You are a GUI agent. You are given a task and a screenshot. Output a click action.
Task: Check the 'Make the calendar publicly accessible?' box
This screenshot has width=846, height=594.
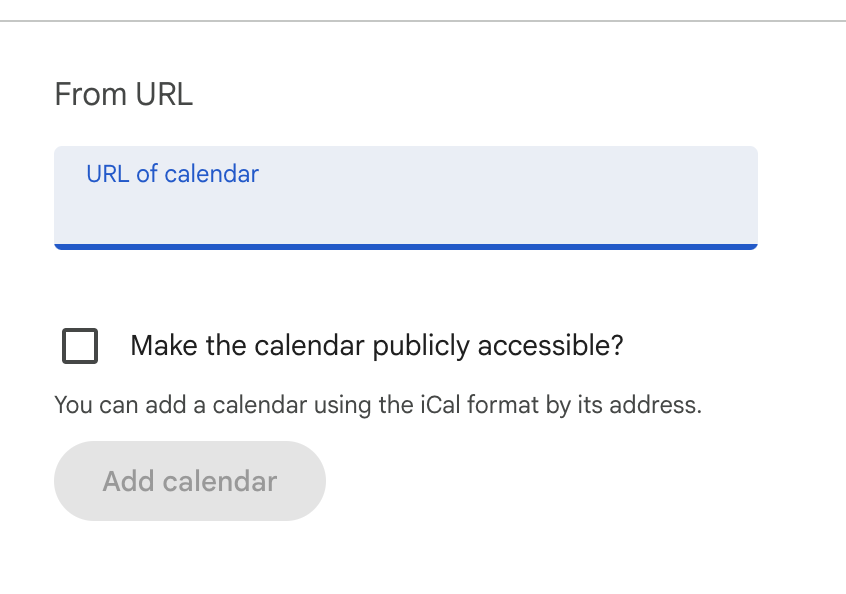coord(78,346)
